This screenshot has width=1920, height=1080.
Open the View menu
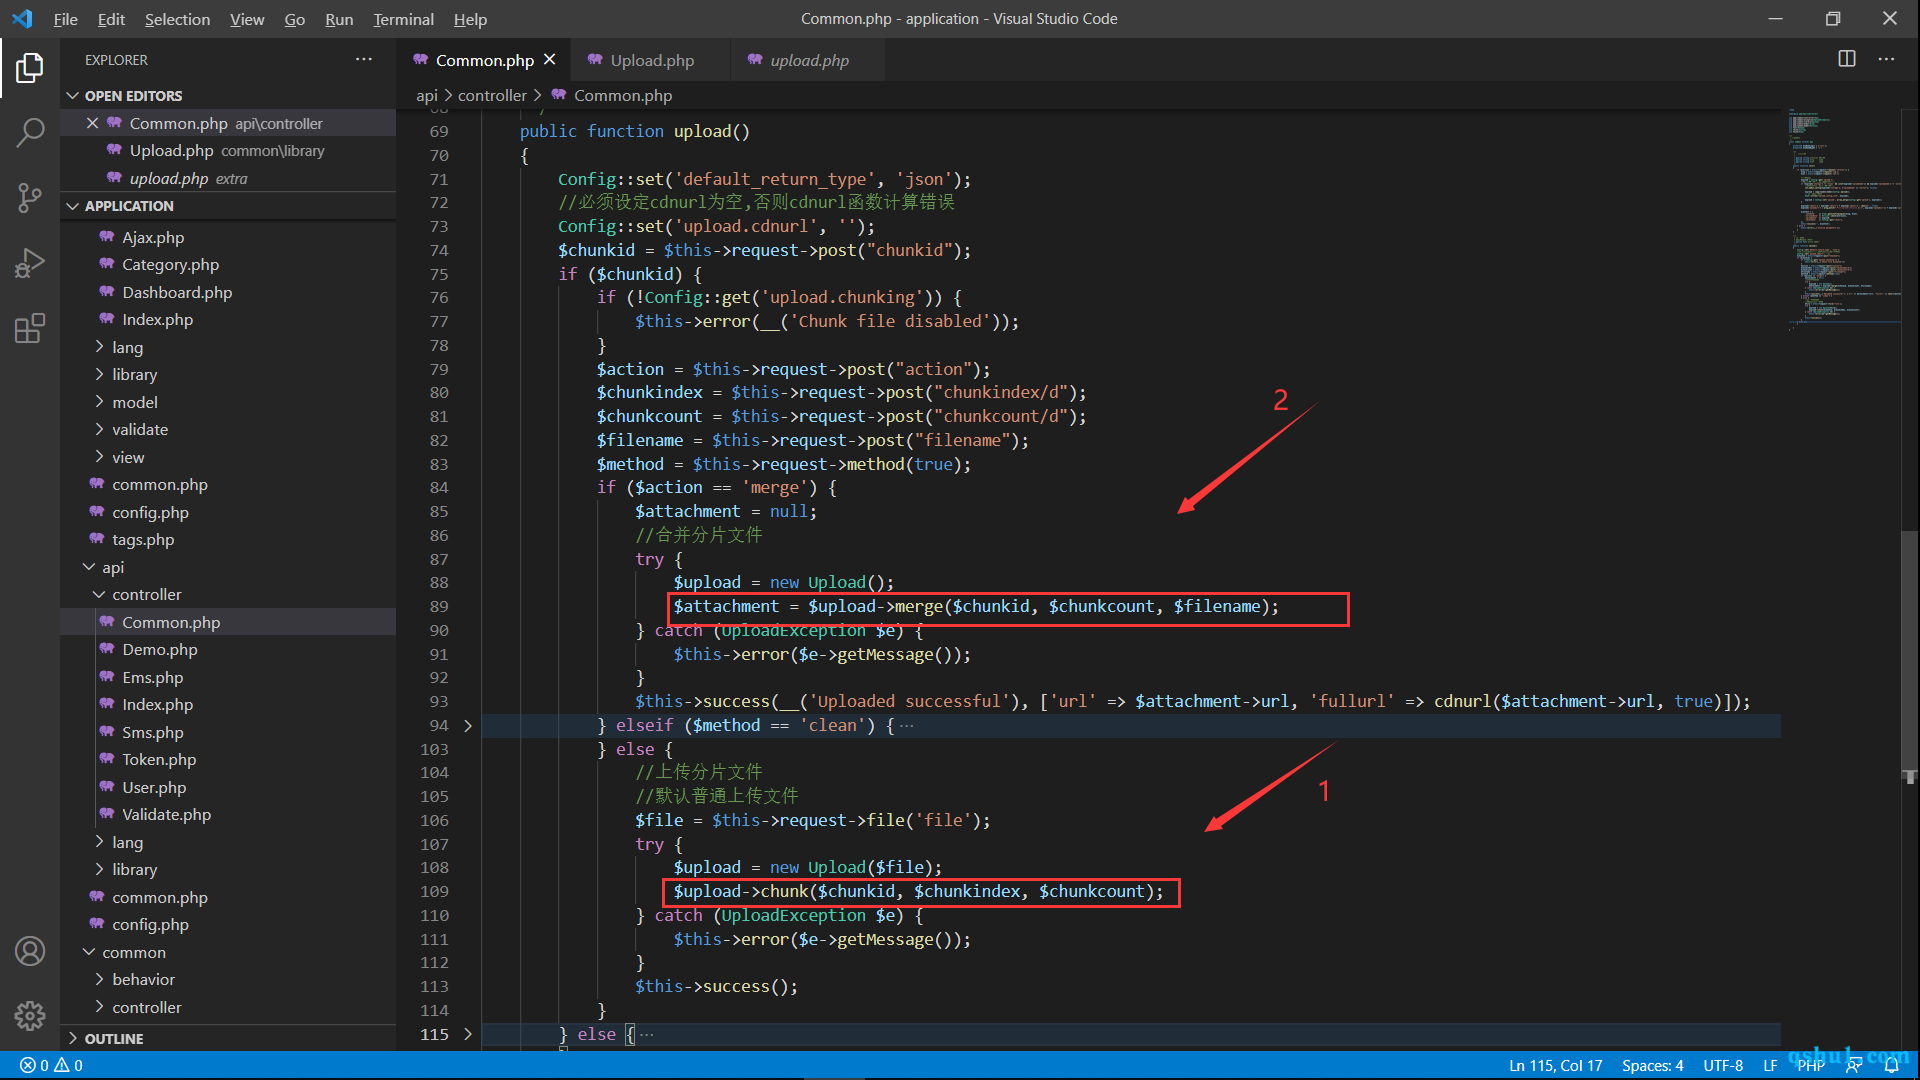pos(247,19)
